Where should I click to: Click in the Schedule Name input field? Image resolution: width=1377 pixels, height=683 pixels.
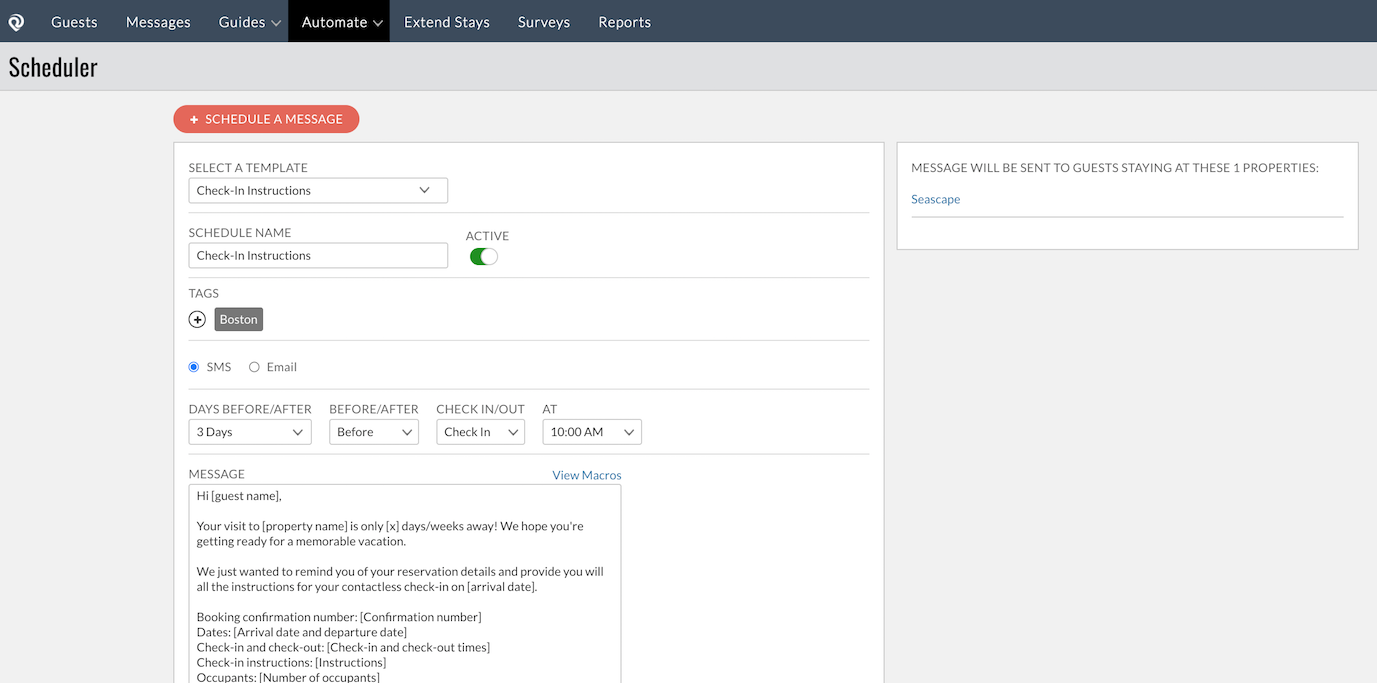click(318, 256)
